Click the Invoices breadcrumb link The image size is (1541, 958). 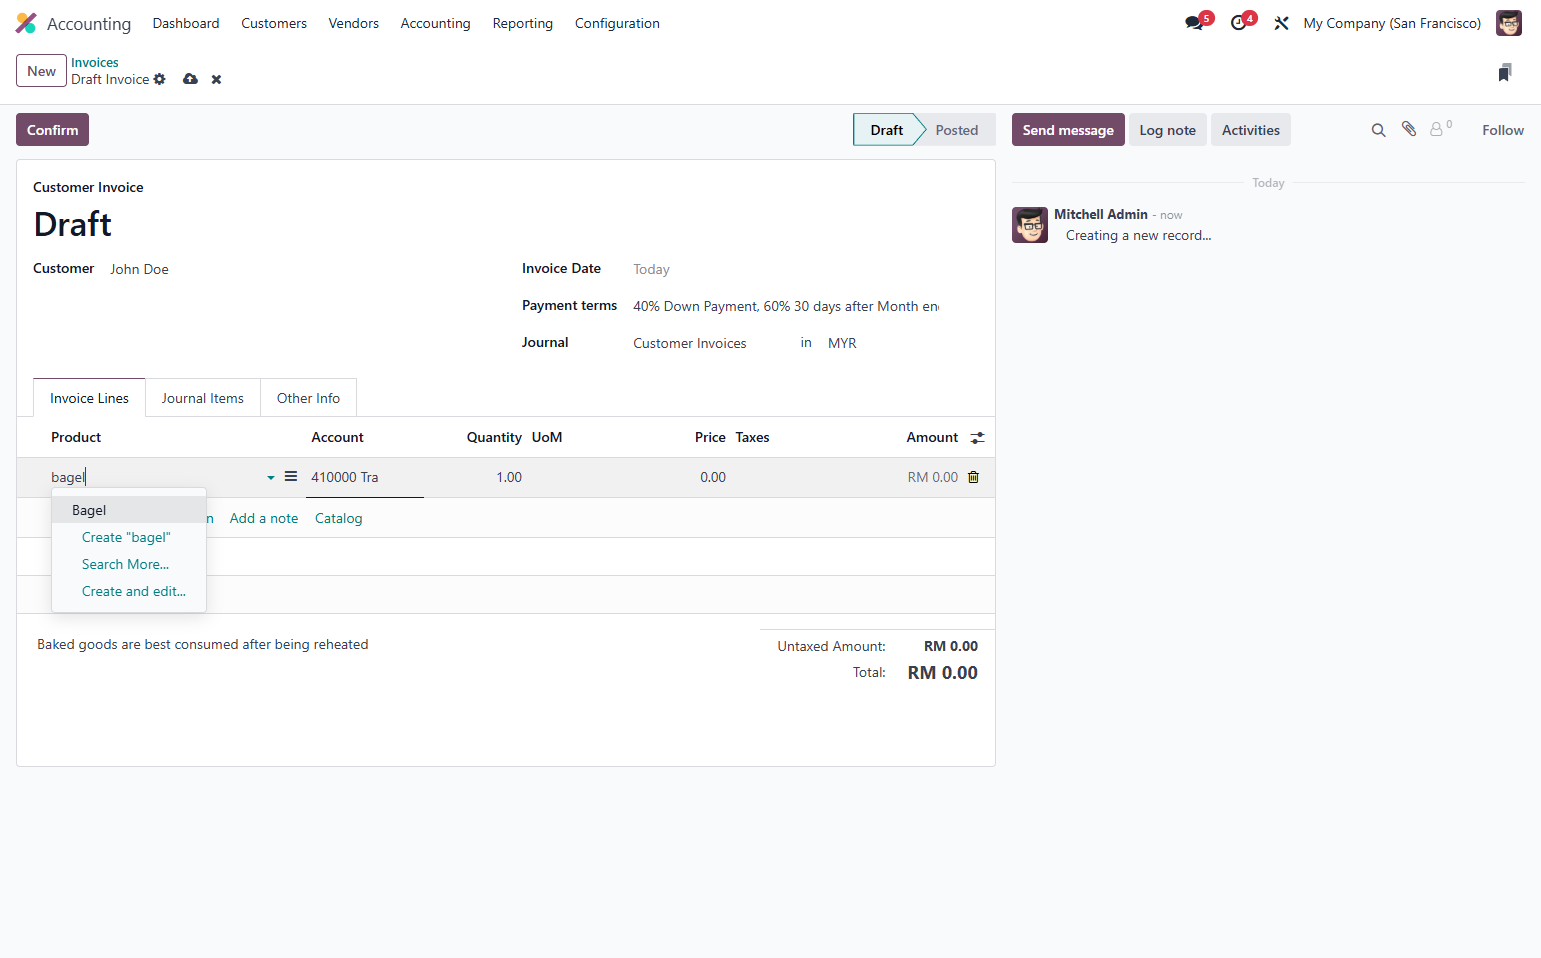(x=95, y=62)
